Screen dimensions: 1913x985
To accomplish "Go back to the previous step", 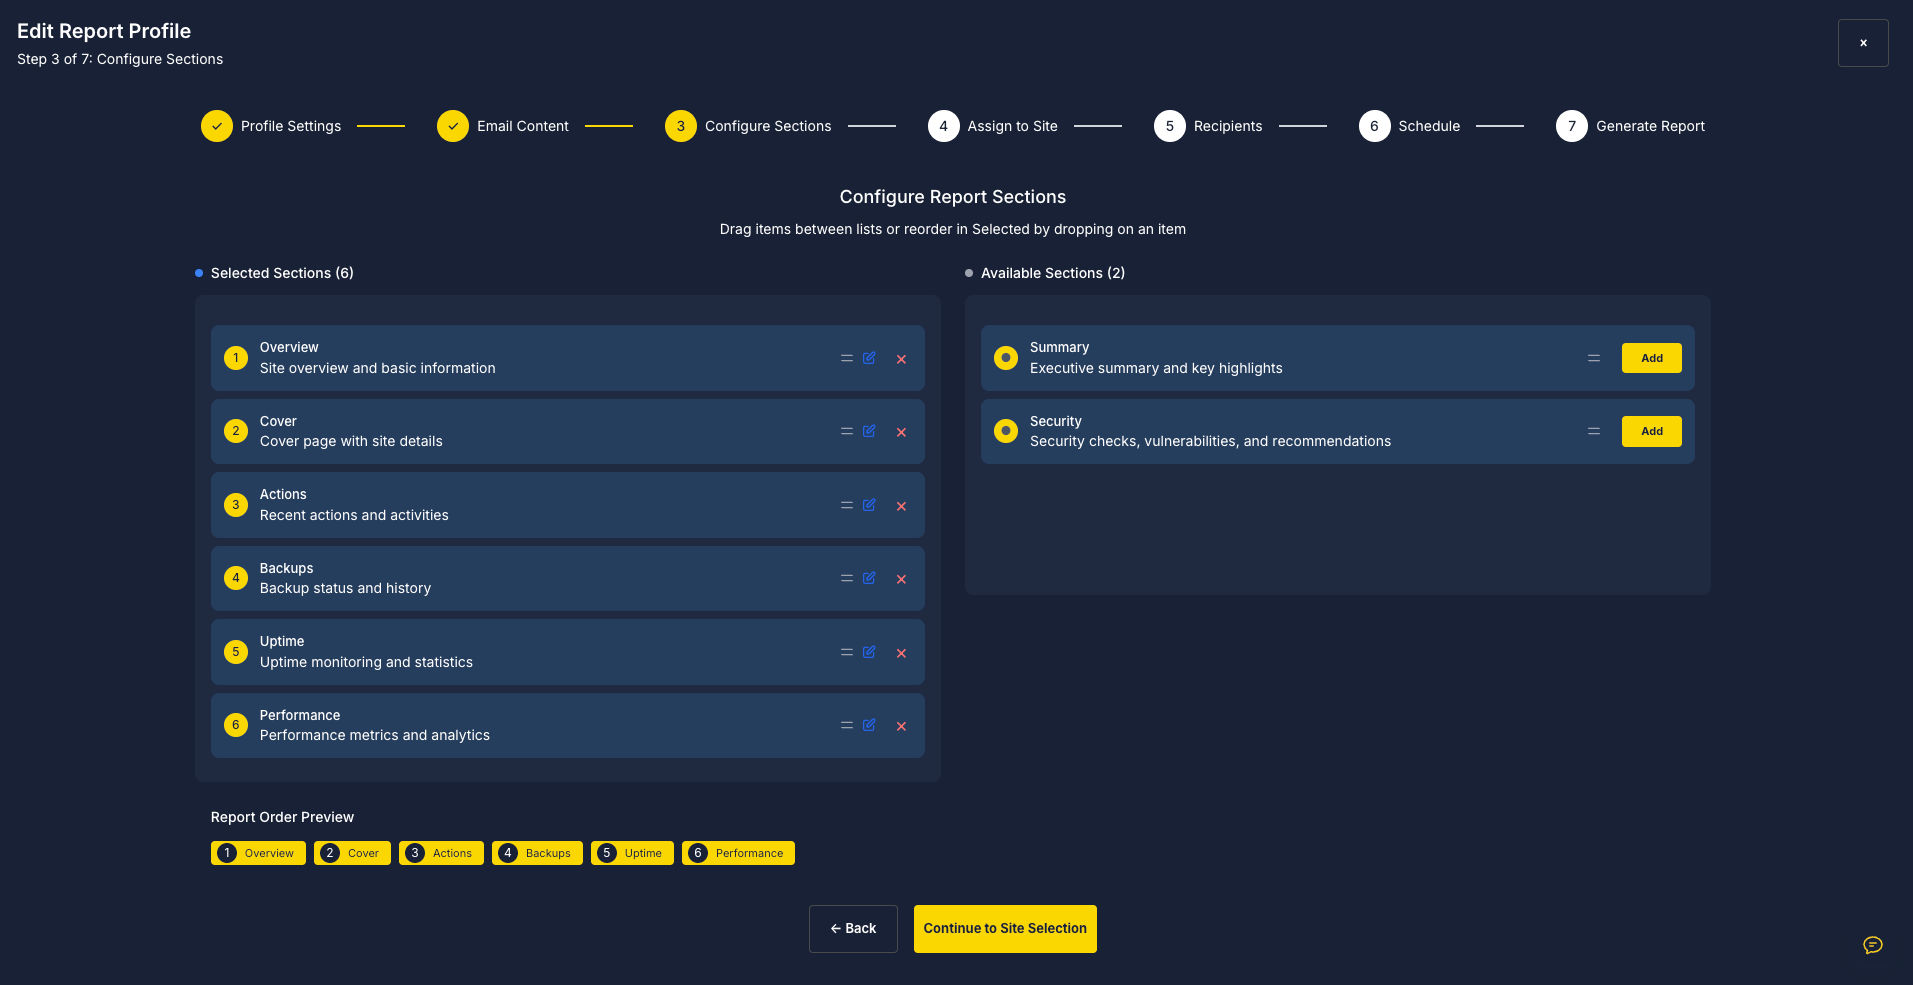I will 853,929.
